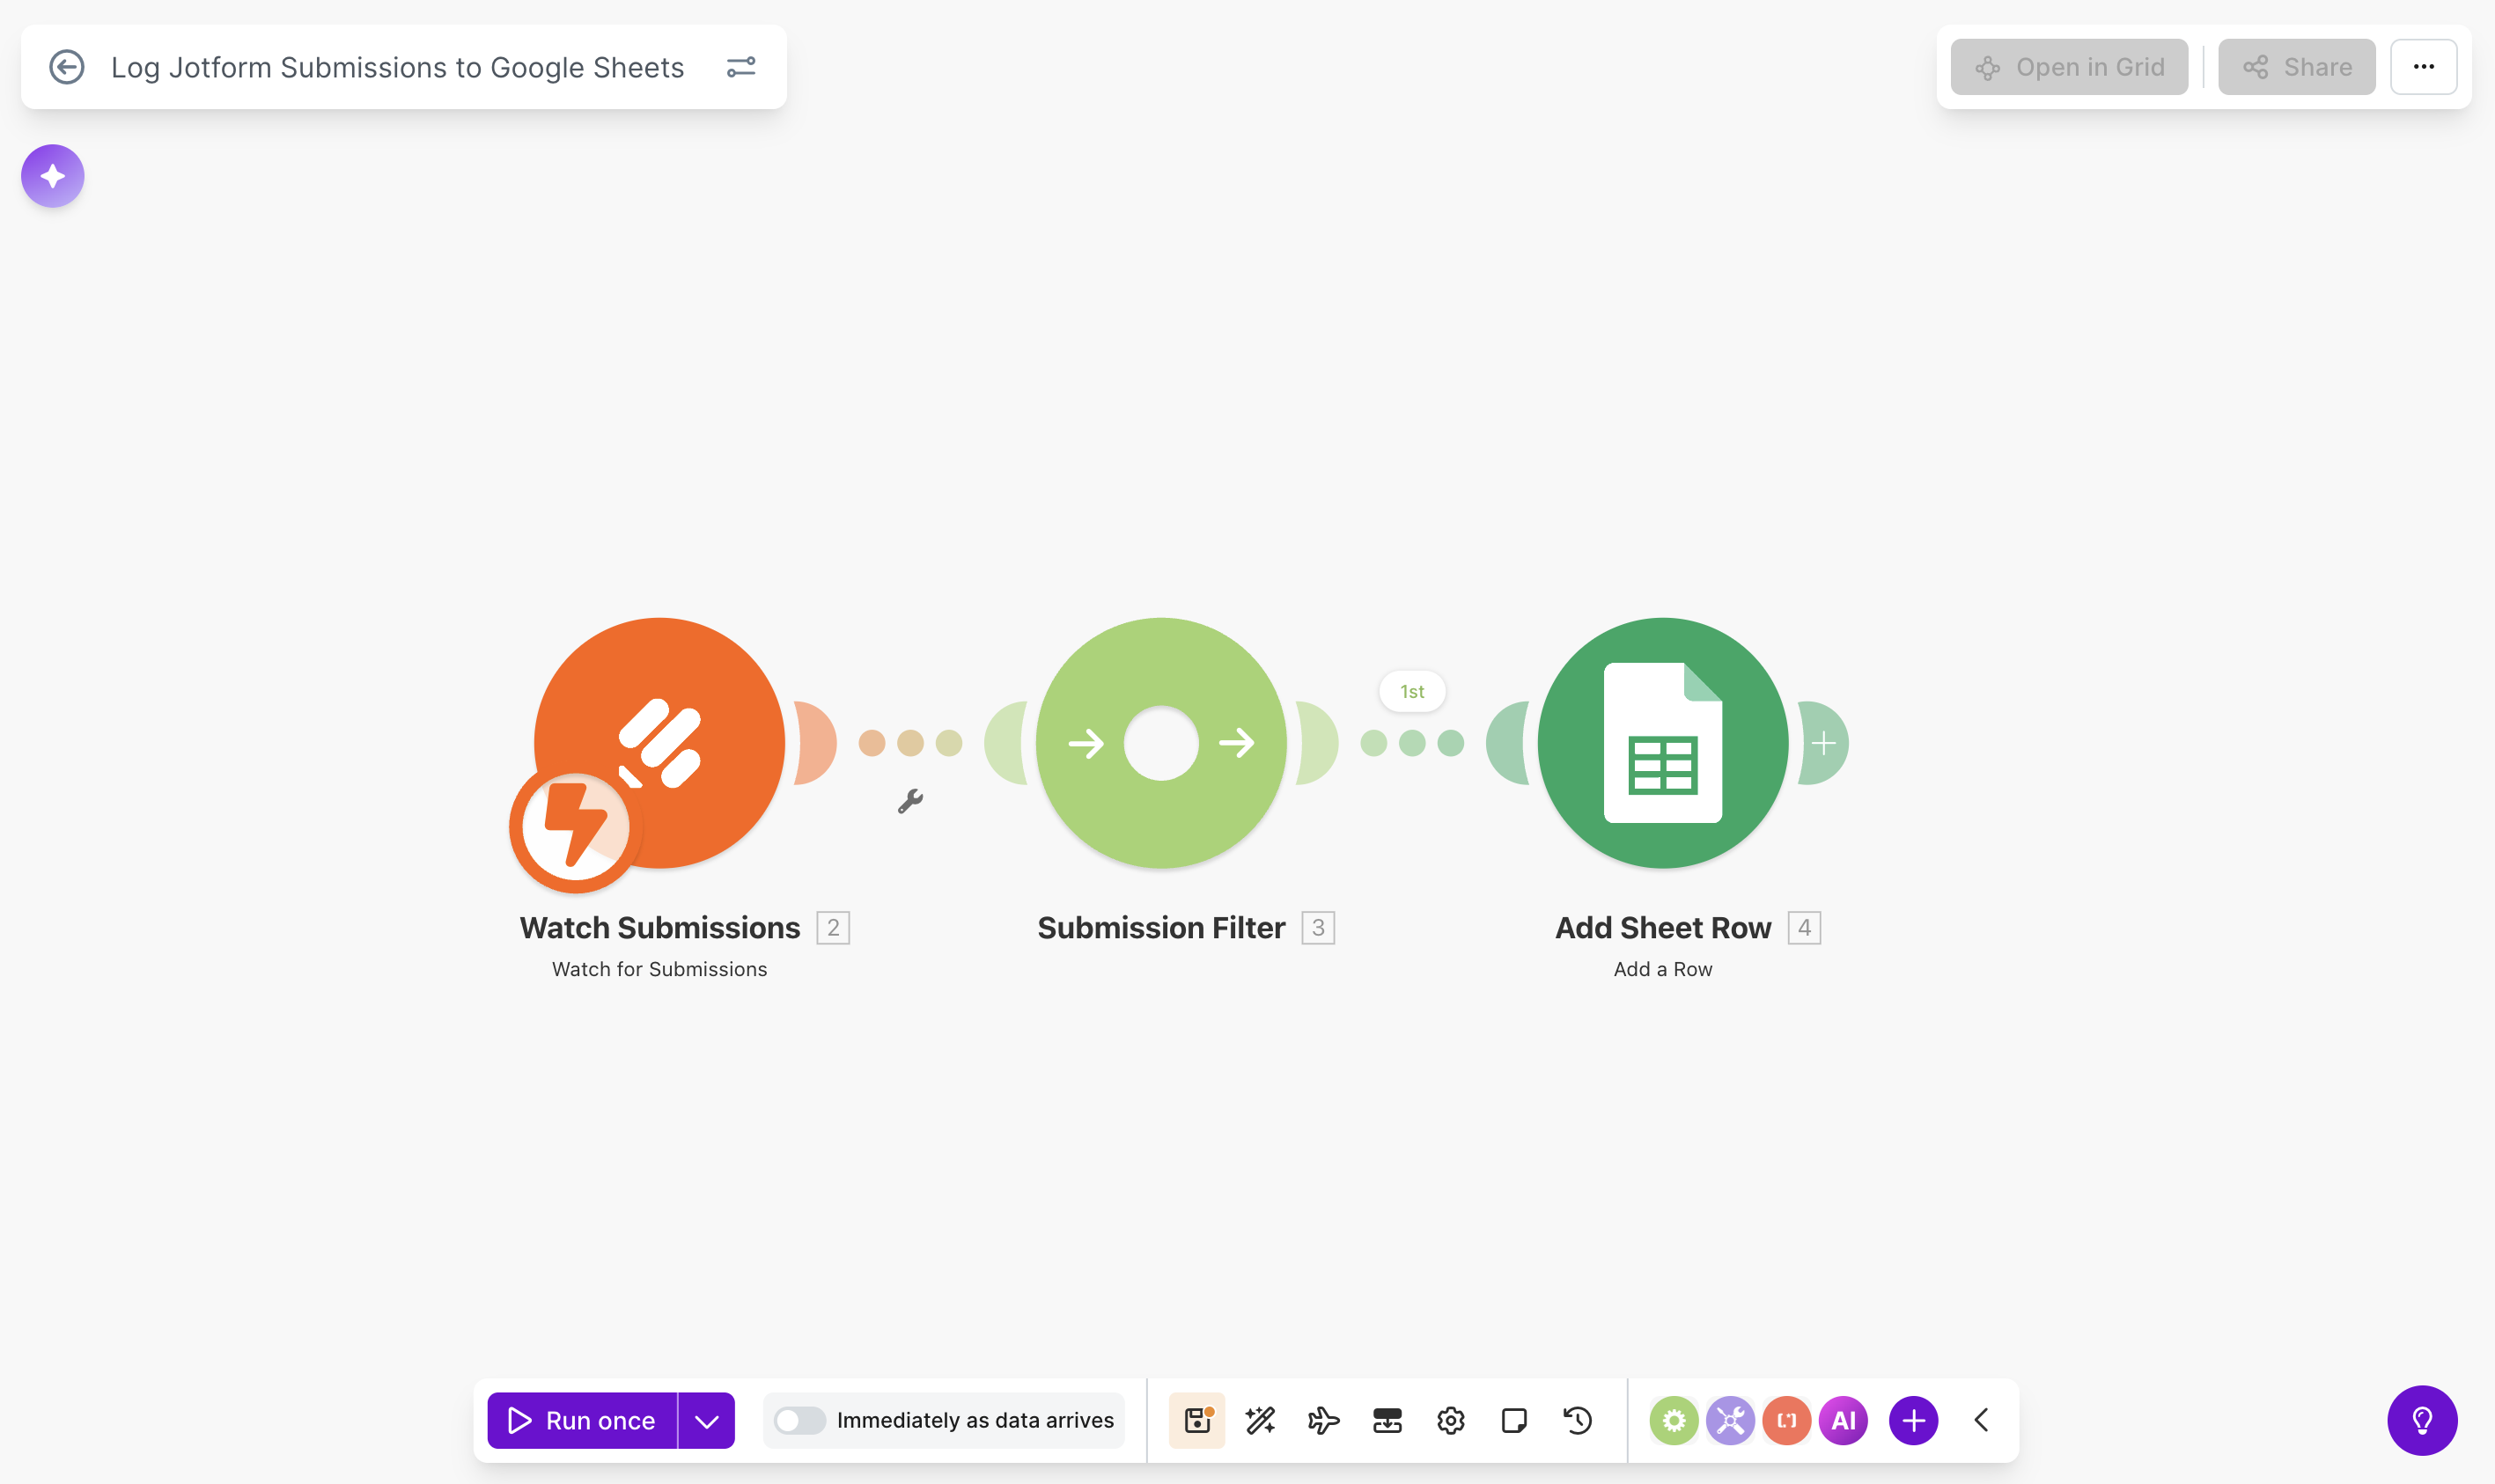Open the purple Tools wrench-cross icon
The height and width of the screenshot is (1484, 2495).
coord(1730,1420)
